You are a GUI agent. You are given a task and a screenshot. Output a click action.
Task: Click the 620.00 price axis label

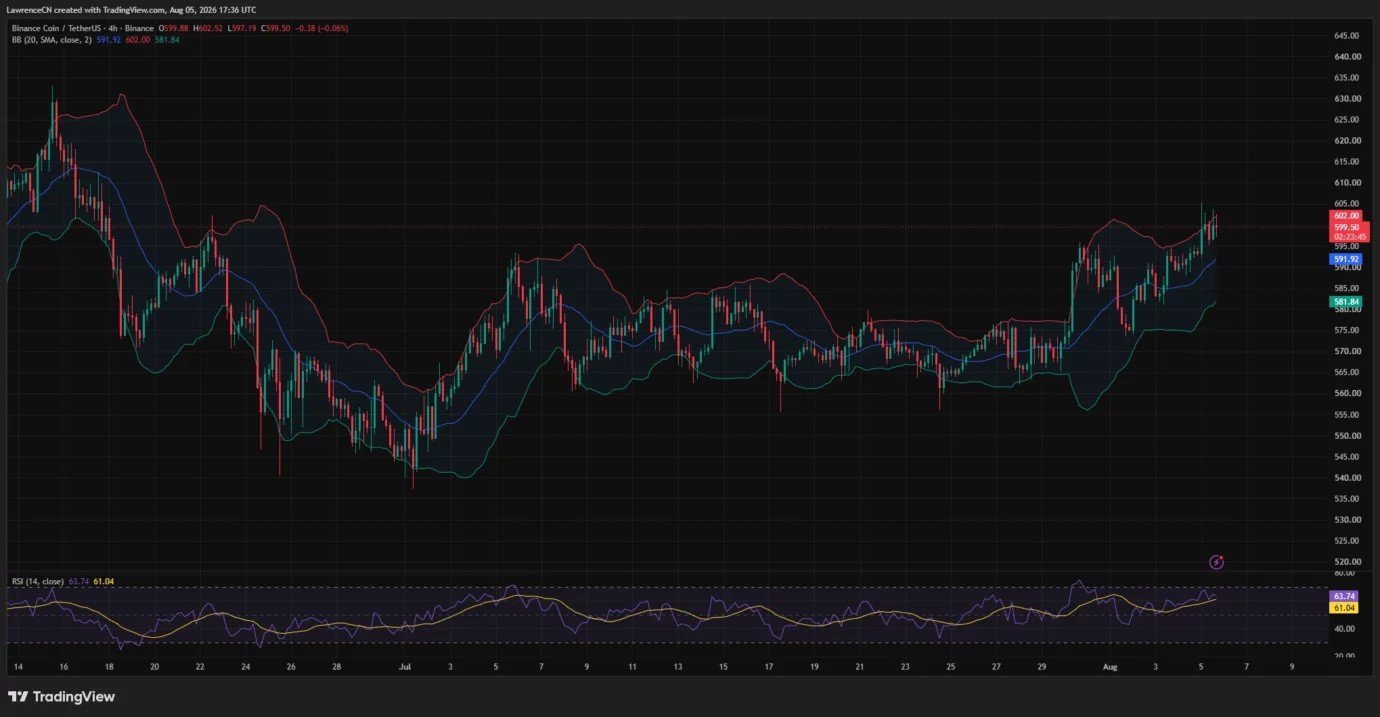click(1346, 140)
